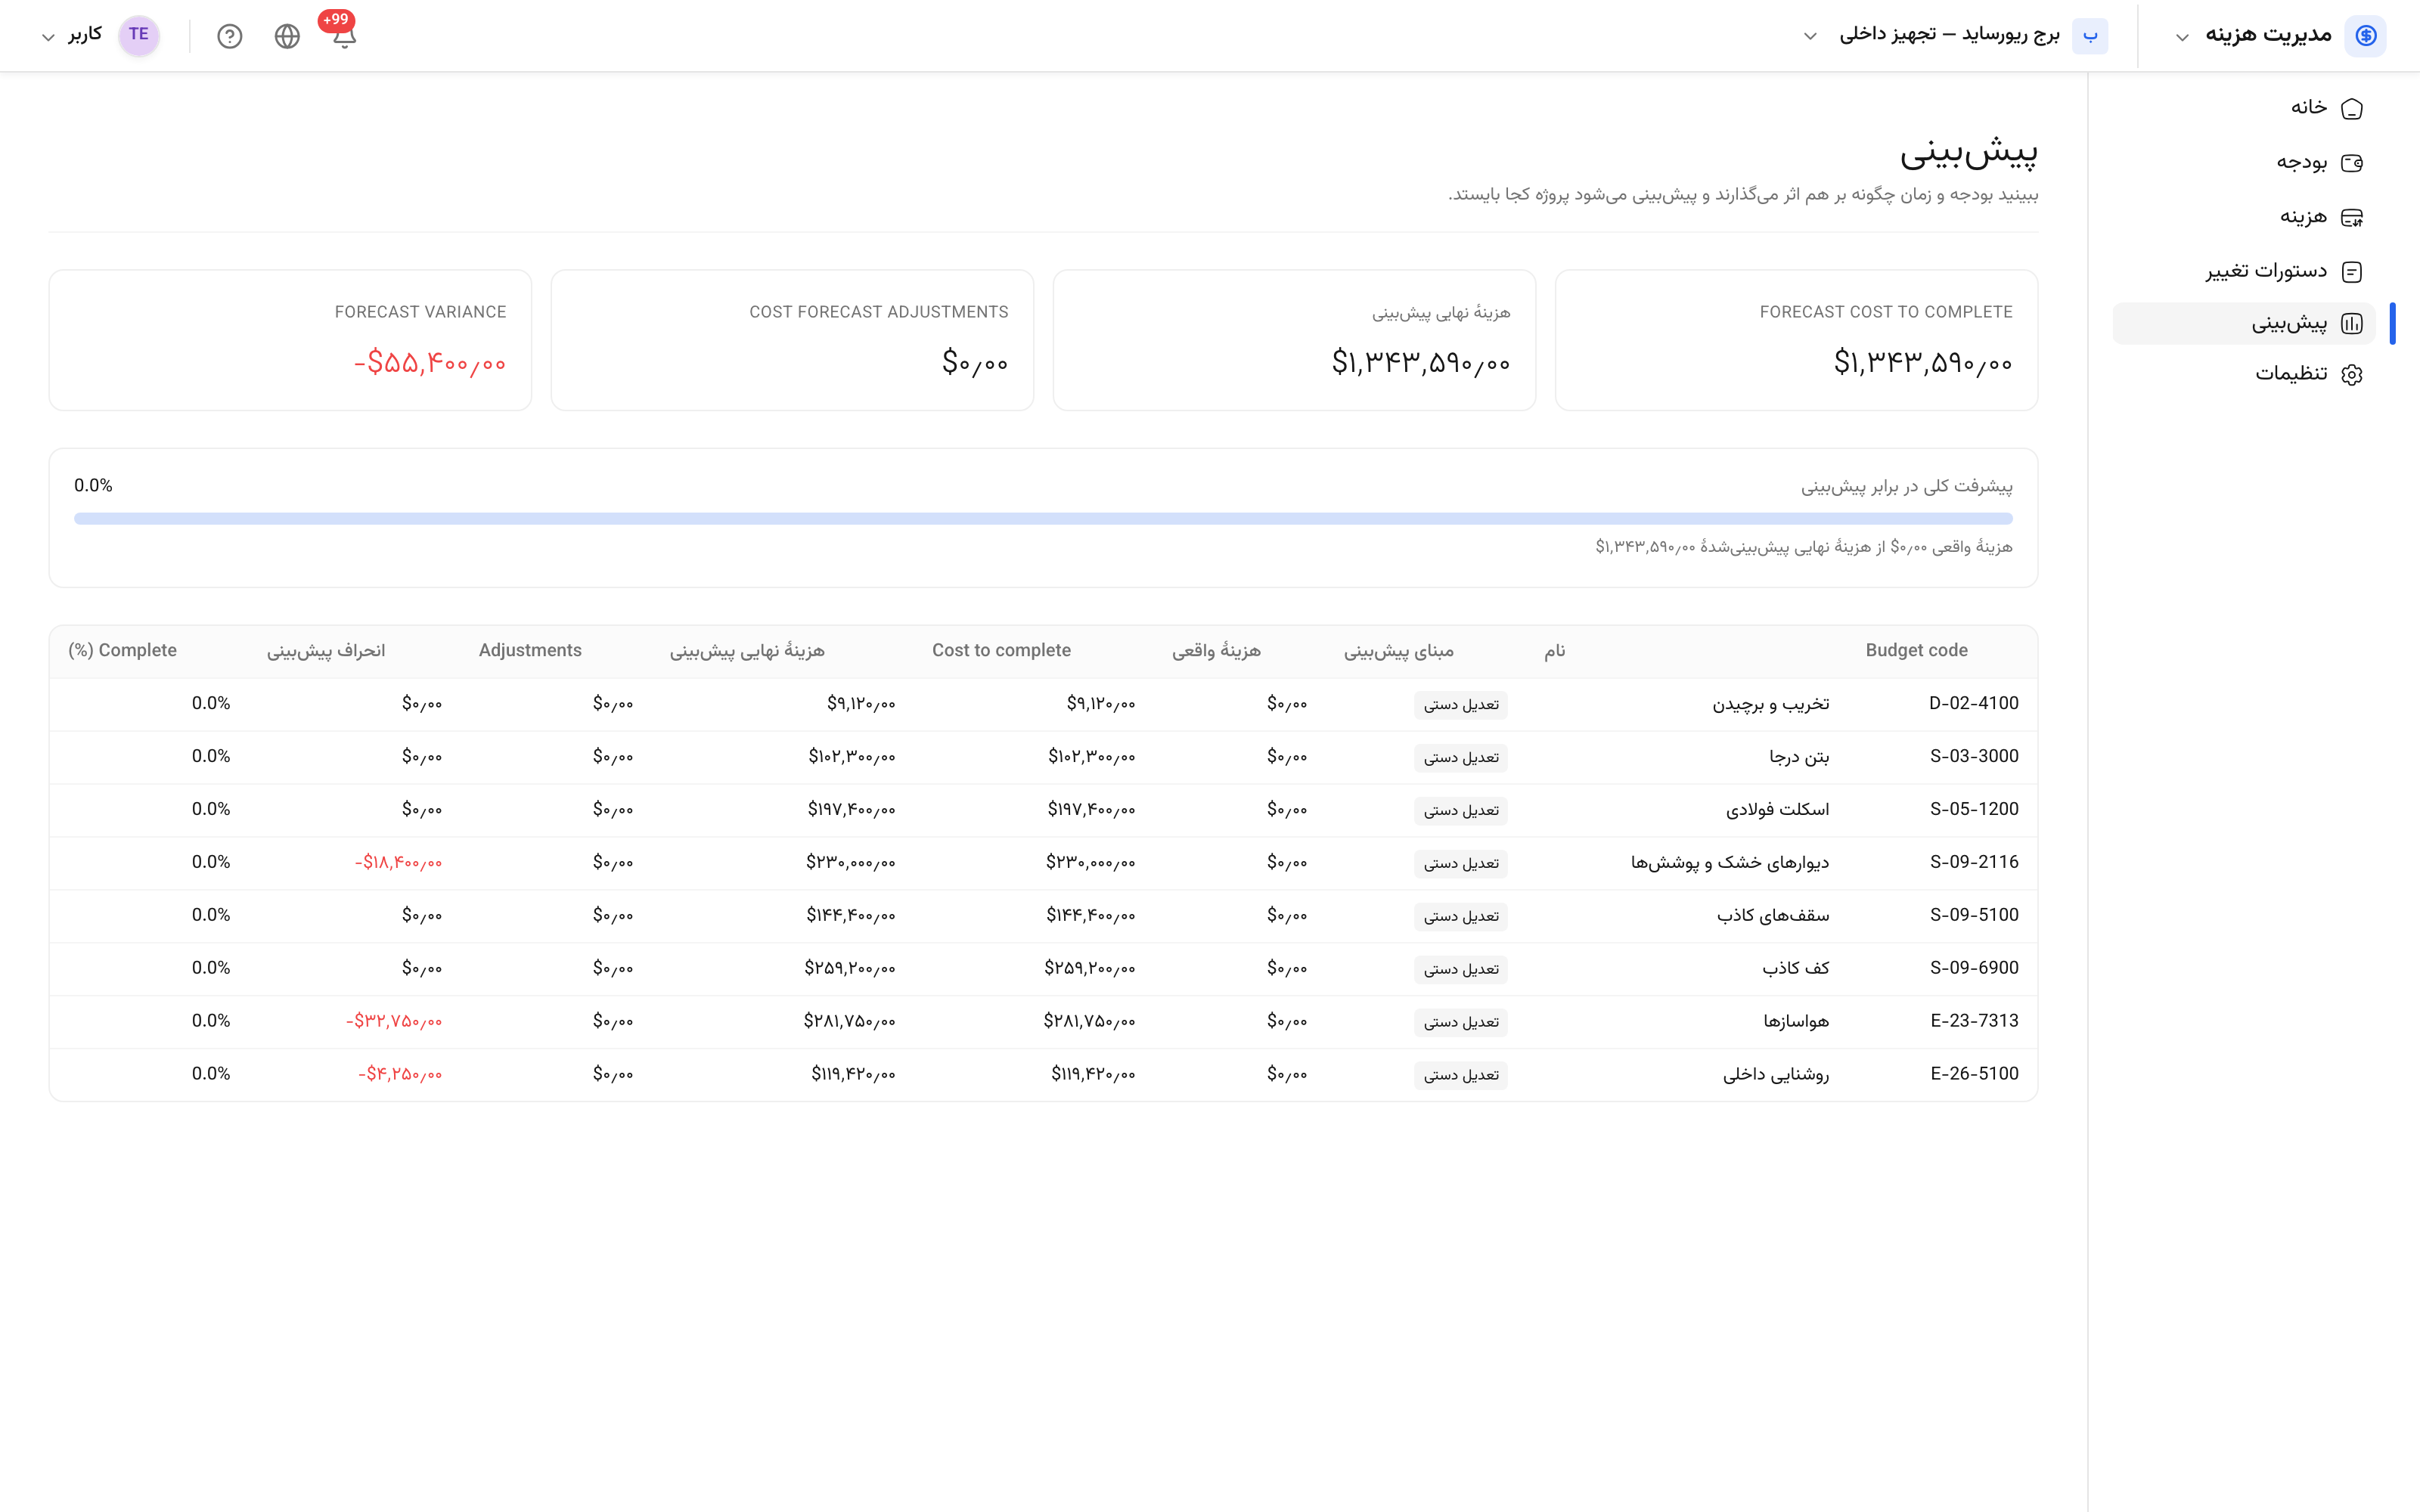Open the برج ریورساید project dropdown chevron
2420x1512 pixels.
pyautogui.click(x=1810, y=36)
